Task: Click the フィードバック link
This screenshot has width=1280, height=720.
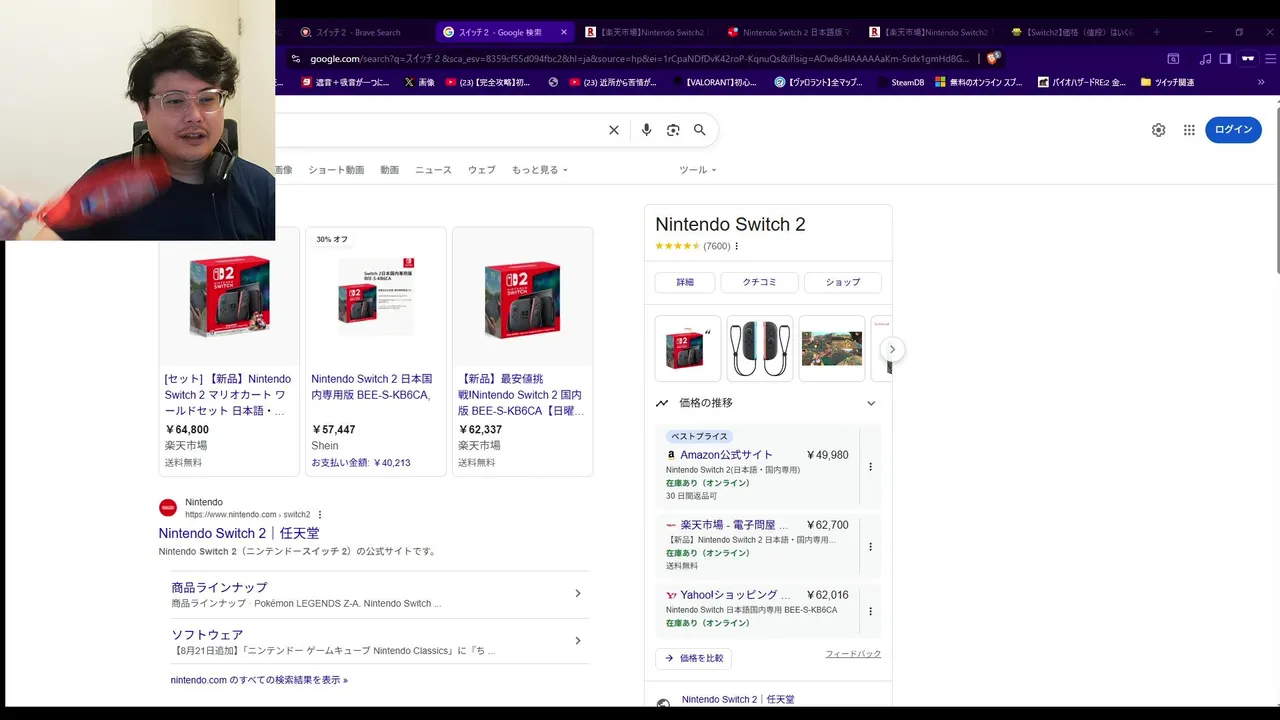Action: click(853, 654)
